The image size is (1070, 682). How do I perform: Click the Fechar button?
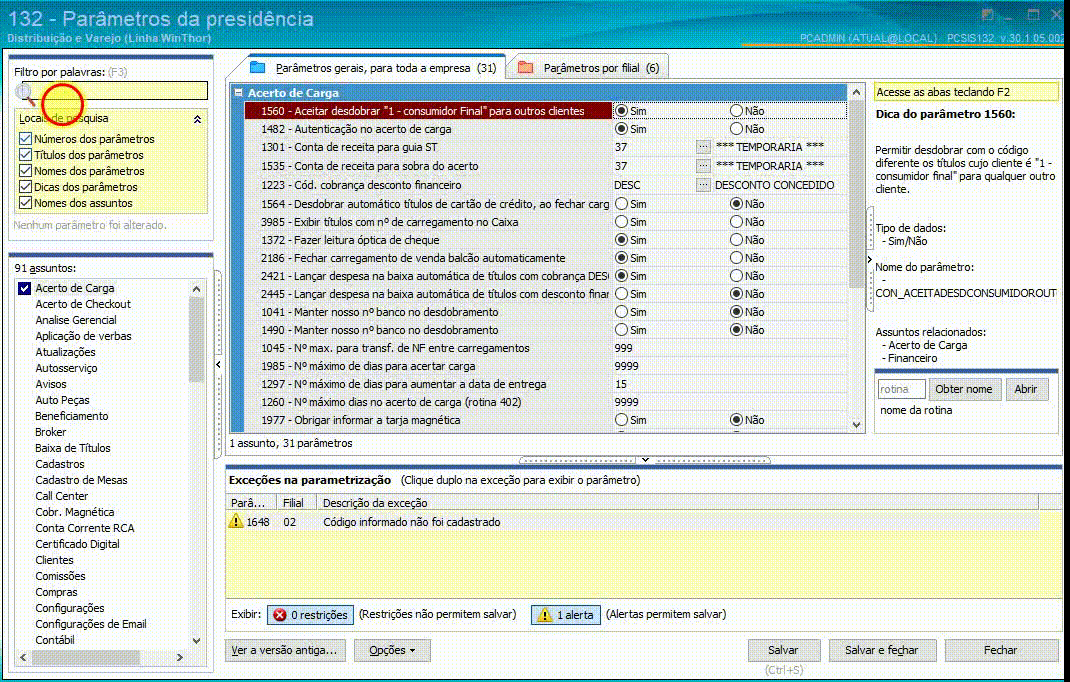coord(1000,650)
